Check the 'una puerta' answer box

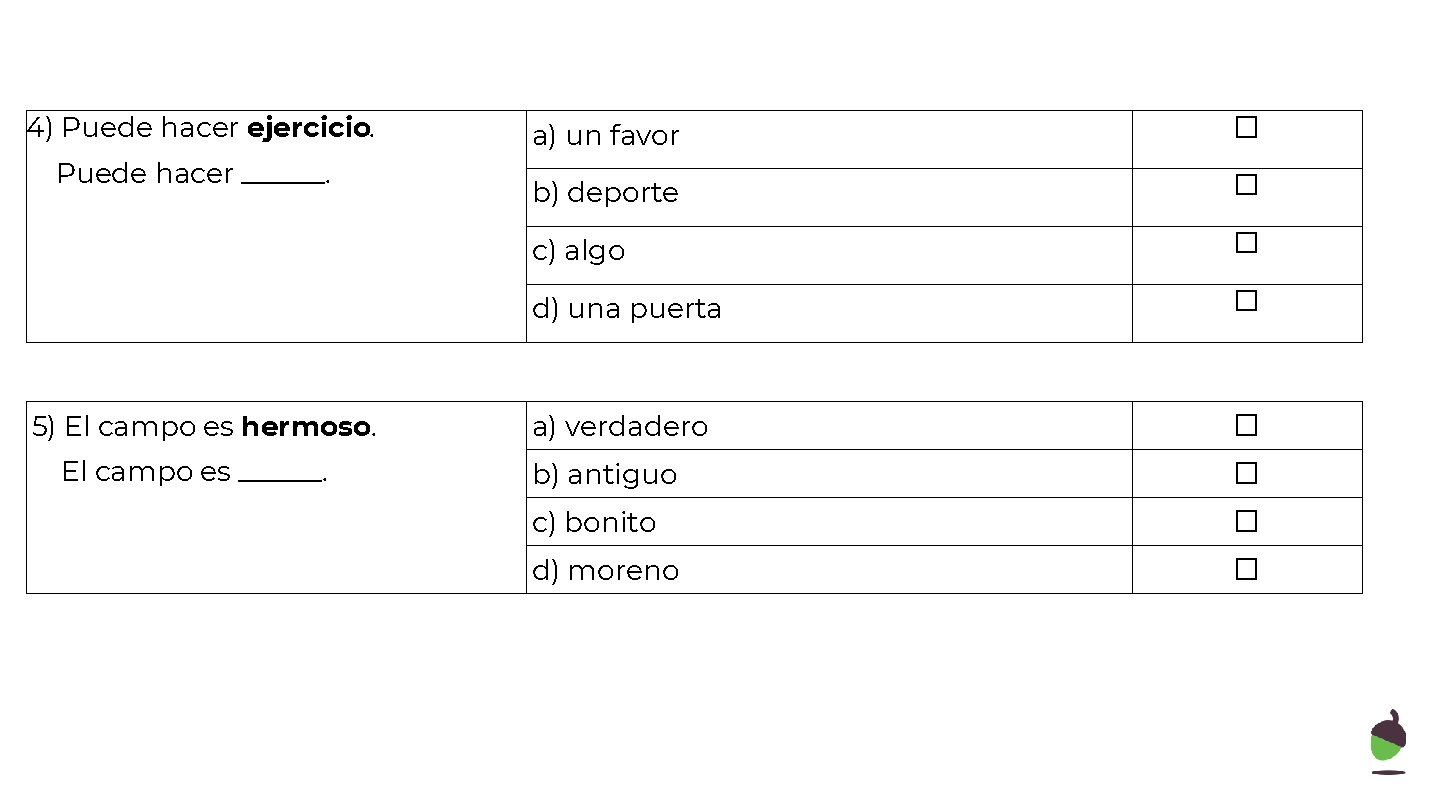click(x=1246, y=301)
